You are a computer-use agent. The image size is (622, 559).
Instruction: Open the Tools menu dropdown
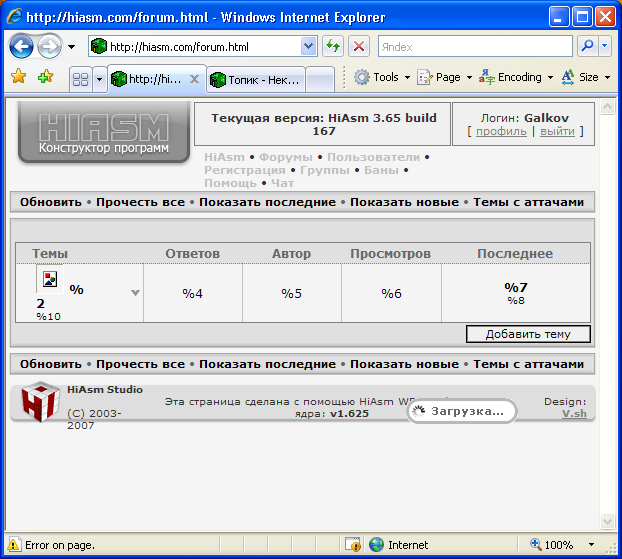384,77
